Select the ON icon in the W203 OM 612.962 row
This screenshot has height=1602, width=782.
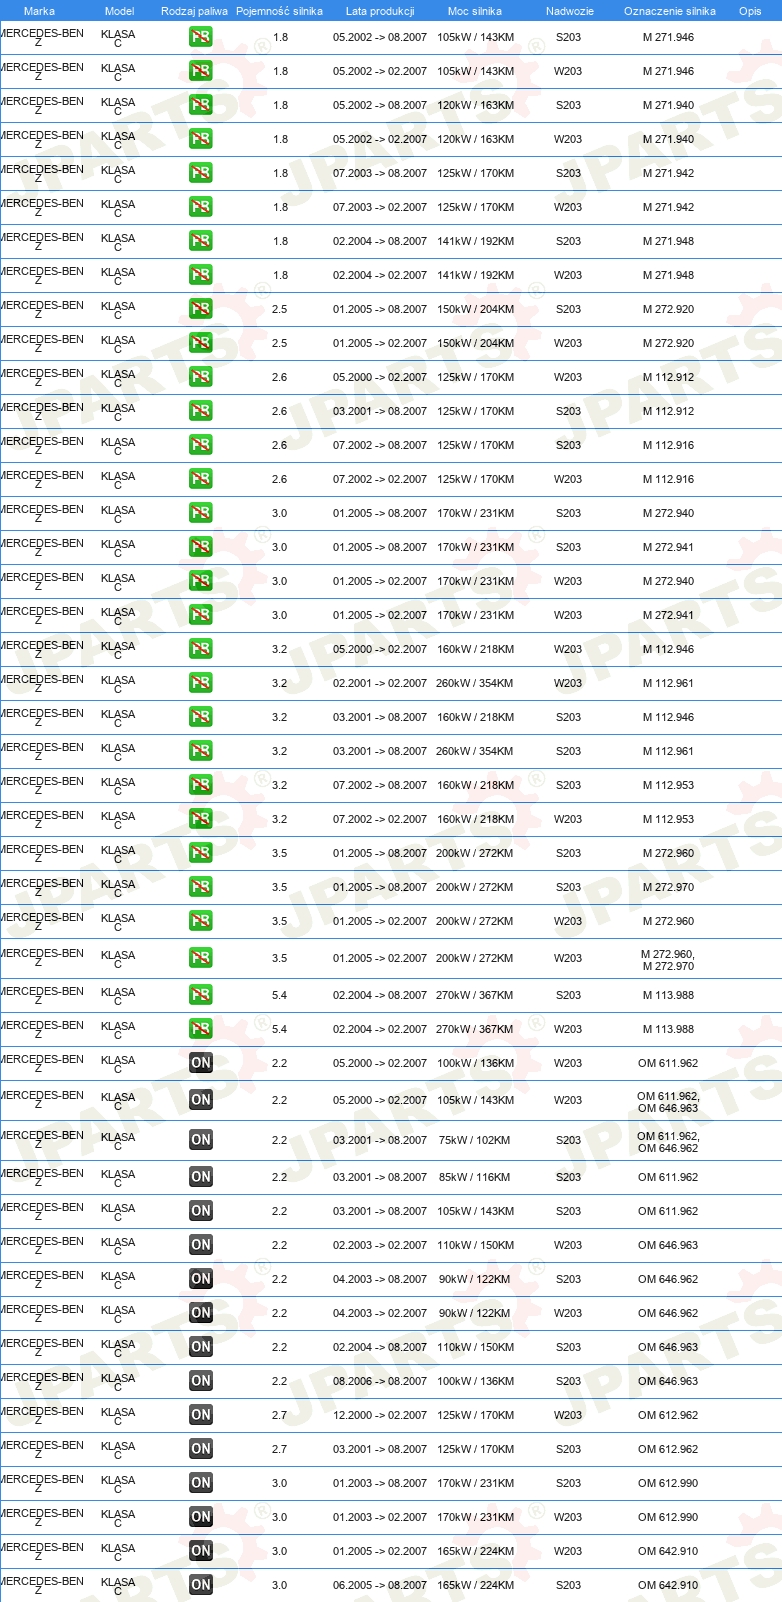click(201, 1415)
